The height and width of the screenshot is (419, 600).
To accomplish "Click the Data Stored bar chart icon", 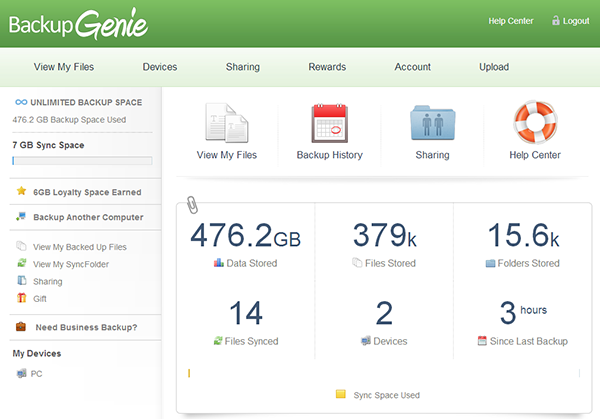I will 218,263.
